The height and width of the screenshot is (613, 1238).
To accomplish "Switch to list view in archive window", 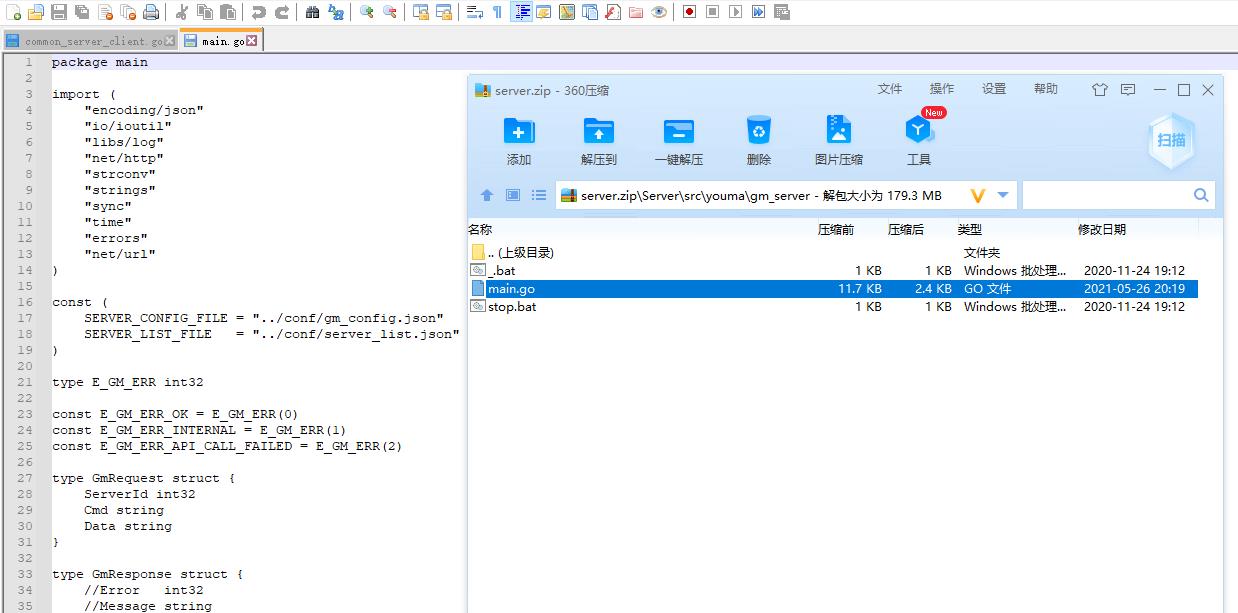I will [x=539, y=195].
